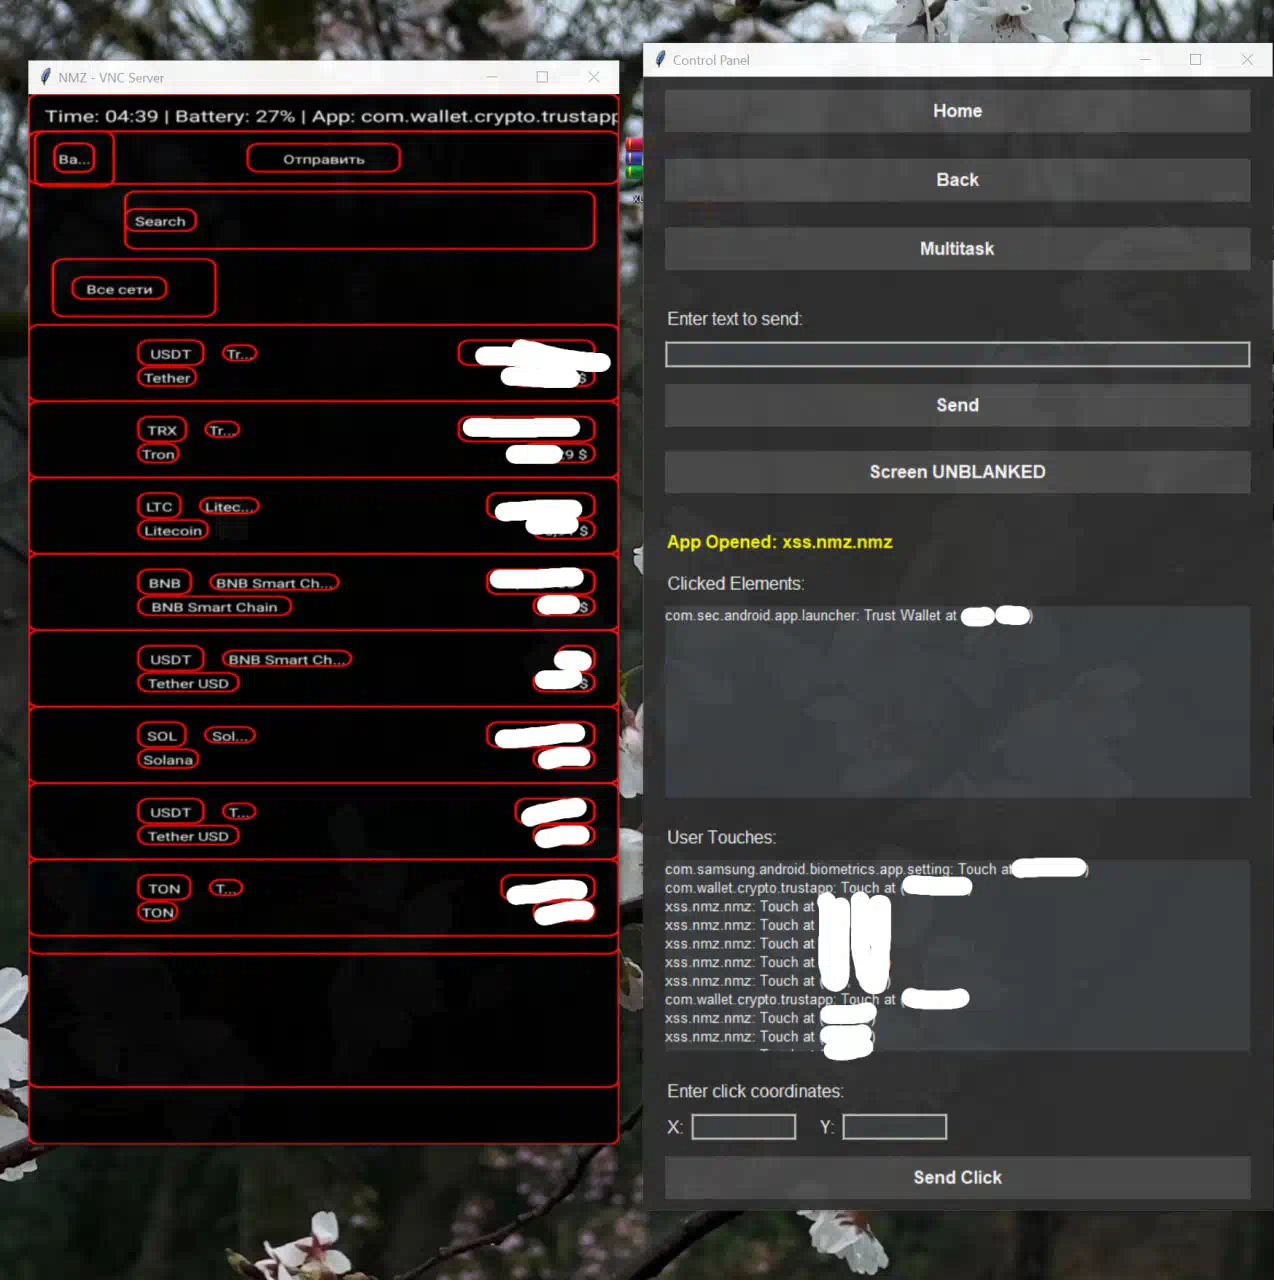Click 'Tether USD' in the row with 'T...' tag

(188, 836)
